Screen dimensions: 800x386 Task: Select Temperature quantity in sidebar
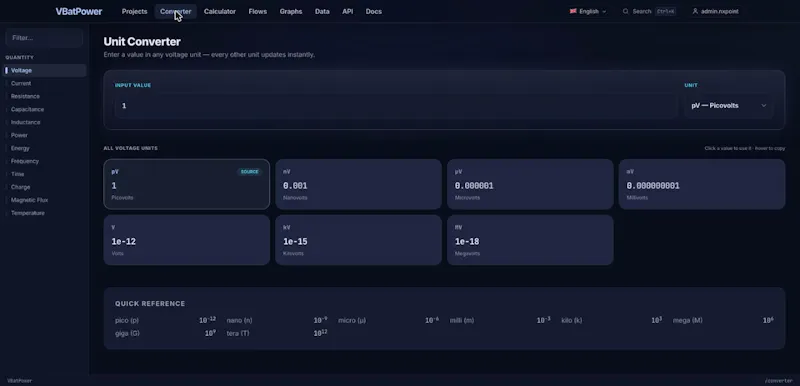[x=45, y=213]
